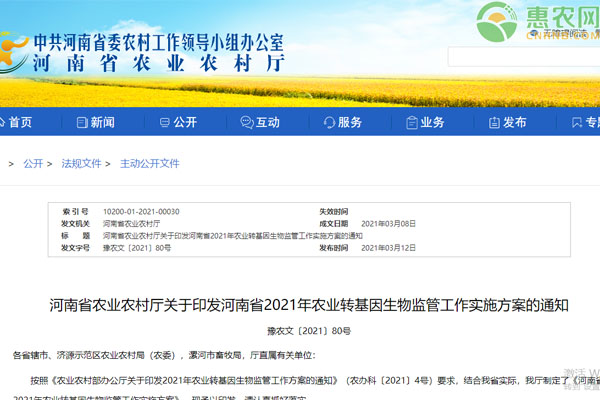Select issuing agency value 河南省农业农村厅
This screenshot has width=600, height=400.
pyautogui.click(x=131, y=224)
